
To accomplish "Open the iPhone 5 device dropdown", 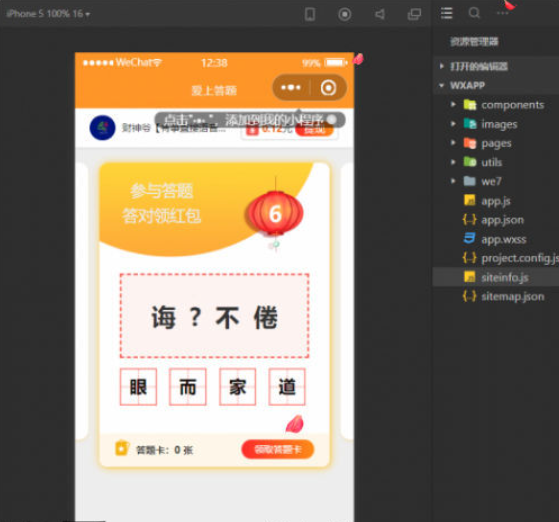I will [x=48, y=14].
